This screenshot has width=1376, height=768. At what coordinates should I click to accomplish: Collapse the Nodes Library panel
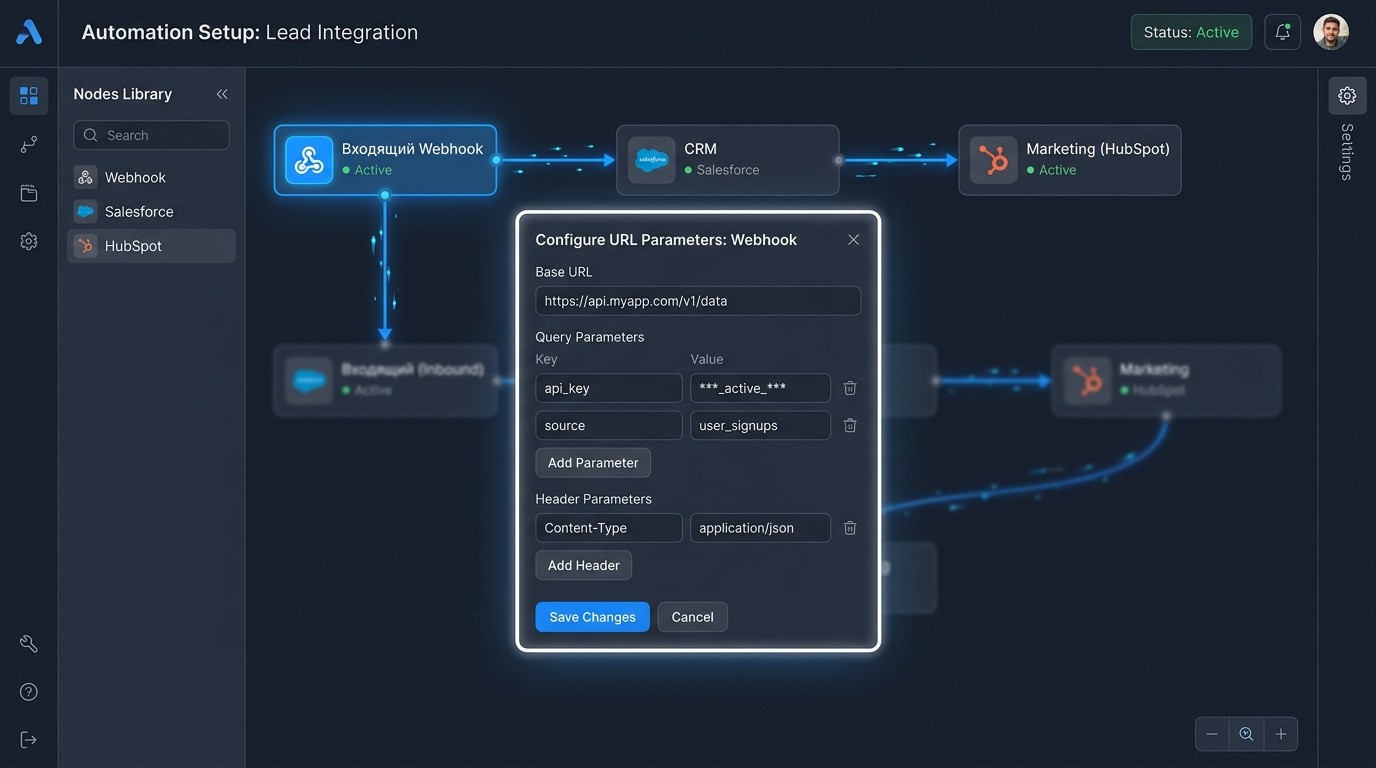coord(222,94)
